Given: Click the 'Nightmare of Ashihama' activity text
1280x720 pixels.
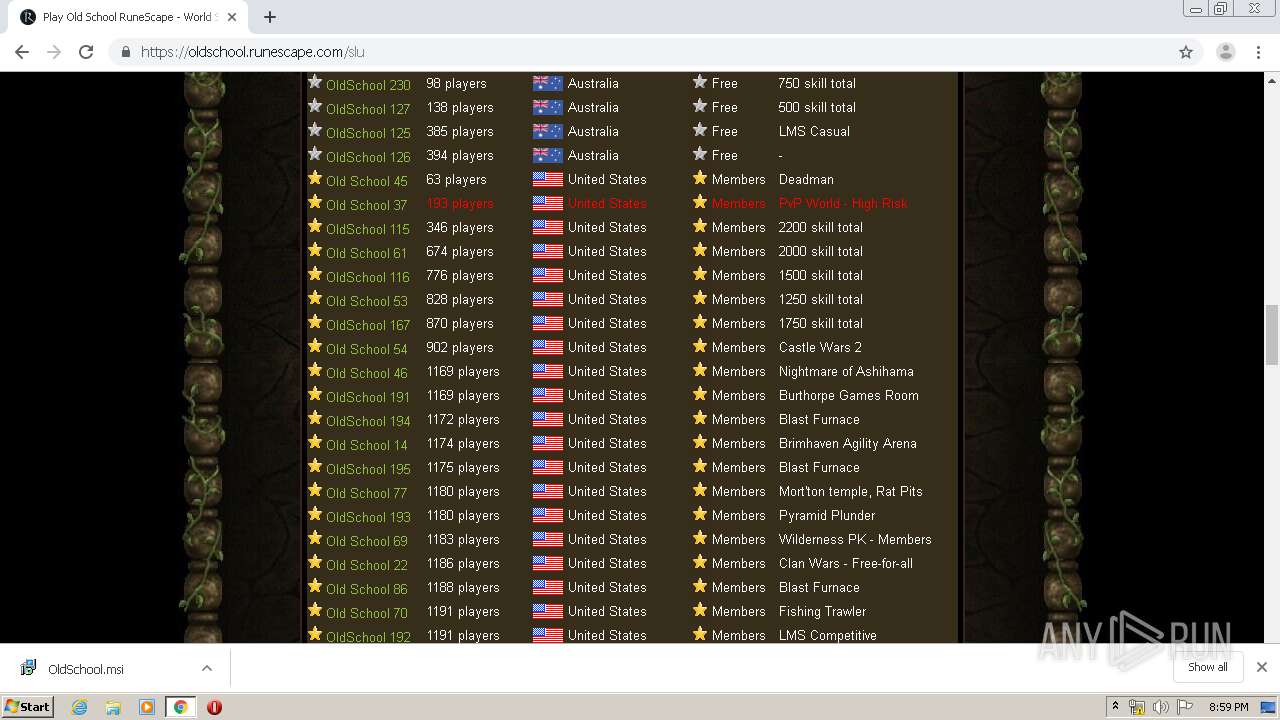Looking at the screenshot, I should coord(846,371).
